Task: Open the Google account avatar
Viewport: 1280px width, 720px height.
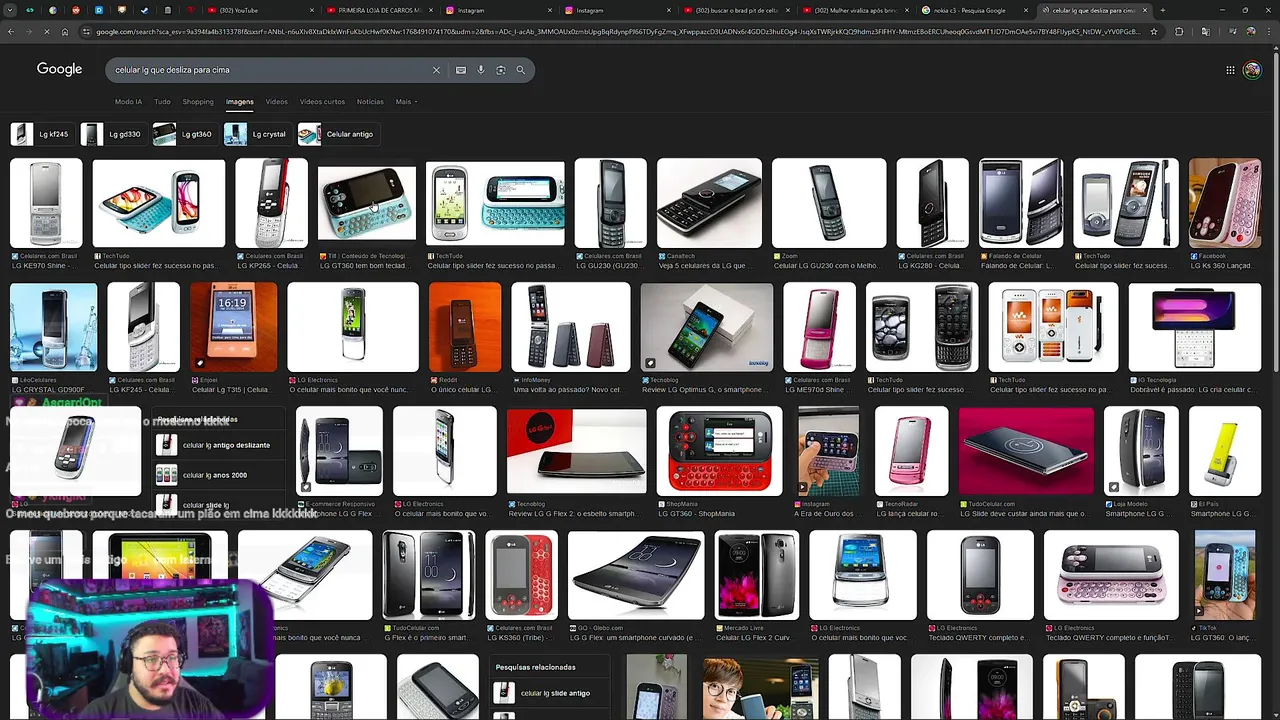Action: pos(1252,70)
